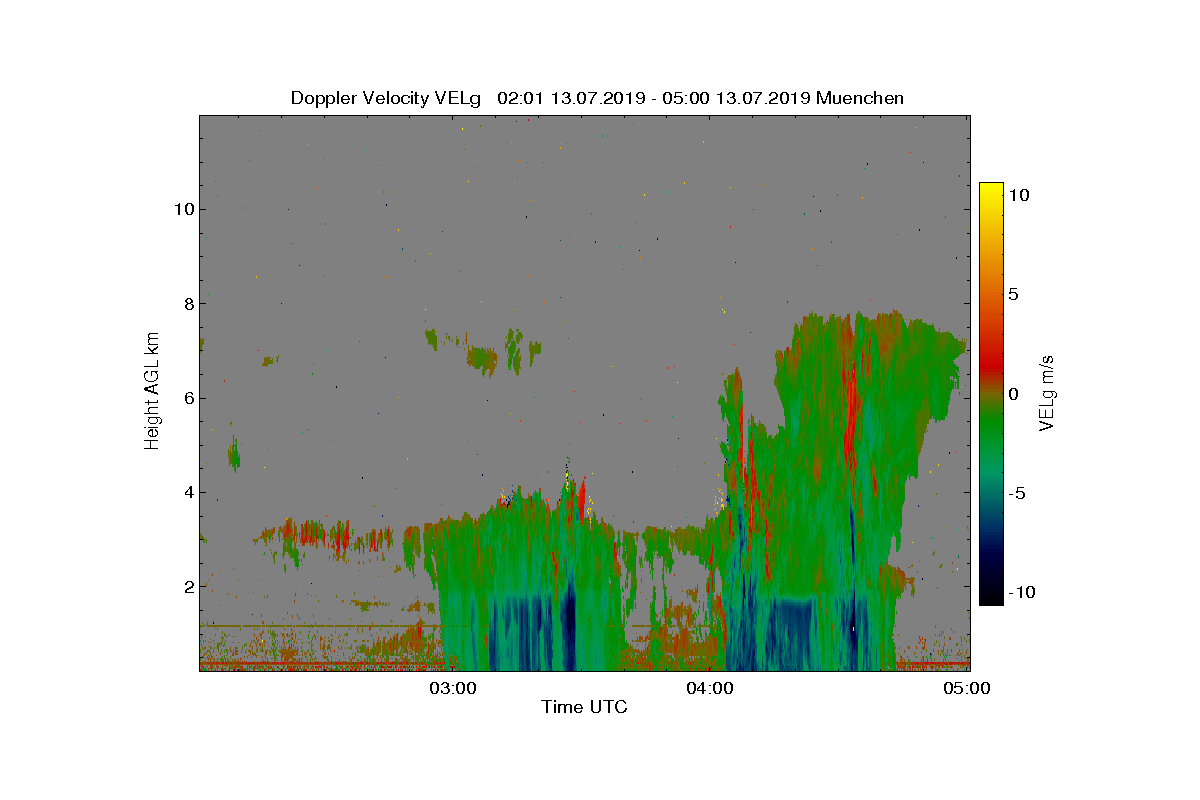Click the yellow top of the colorbar
1200x800 pixels.
[x=991, y=195]
